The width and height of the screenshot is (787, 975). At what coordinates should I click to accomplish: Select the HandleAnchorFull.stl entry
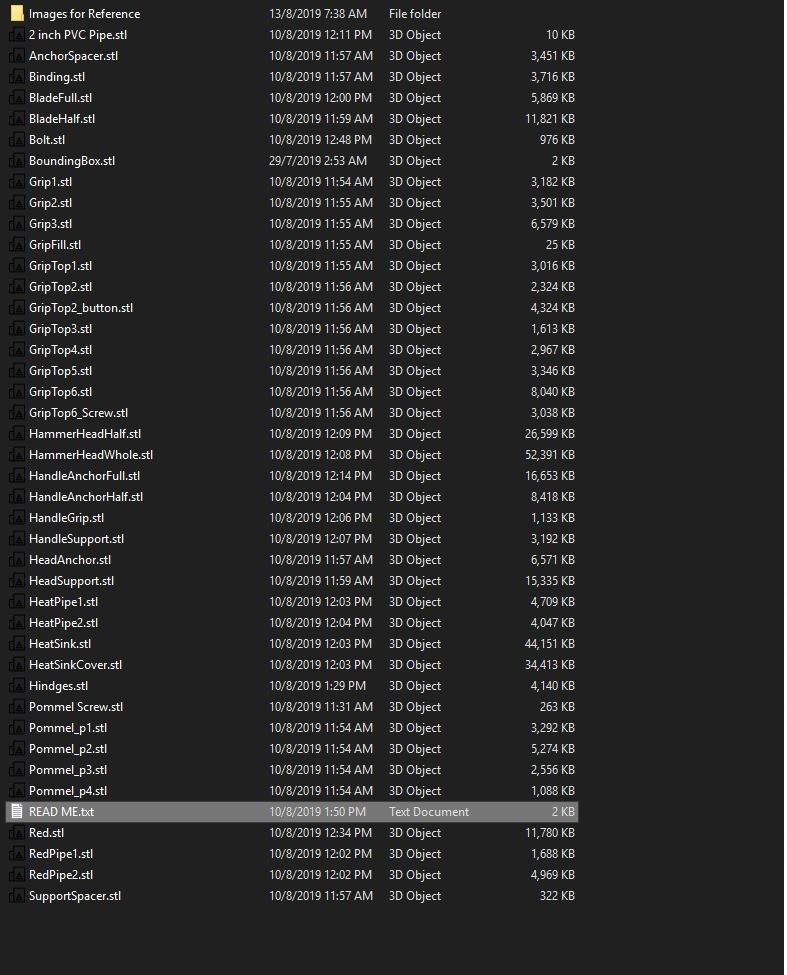84,476
